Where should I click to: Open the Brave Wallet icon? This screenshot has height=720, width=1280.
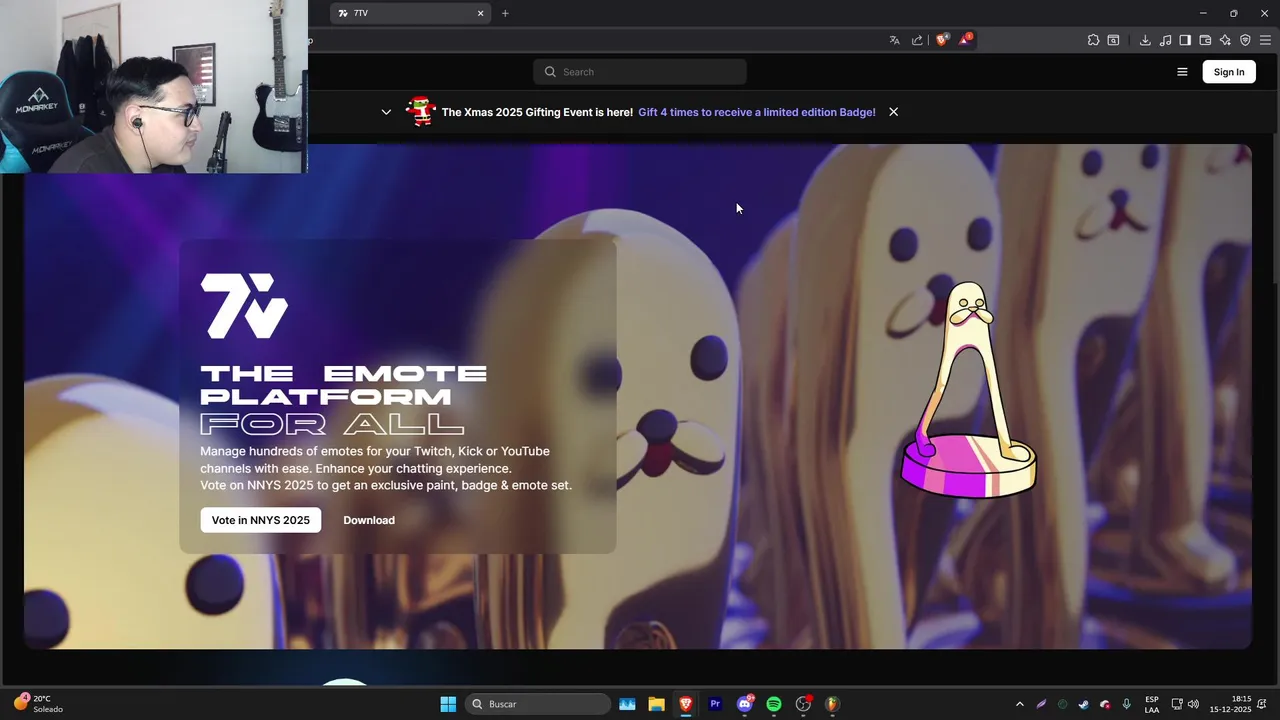[1205, 40]
